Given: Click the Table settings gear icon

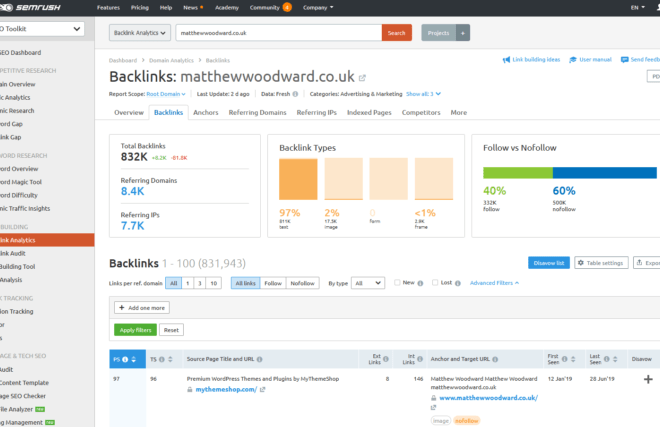Looking at the screenshot, I should click(581, 263).
